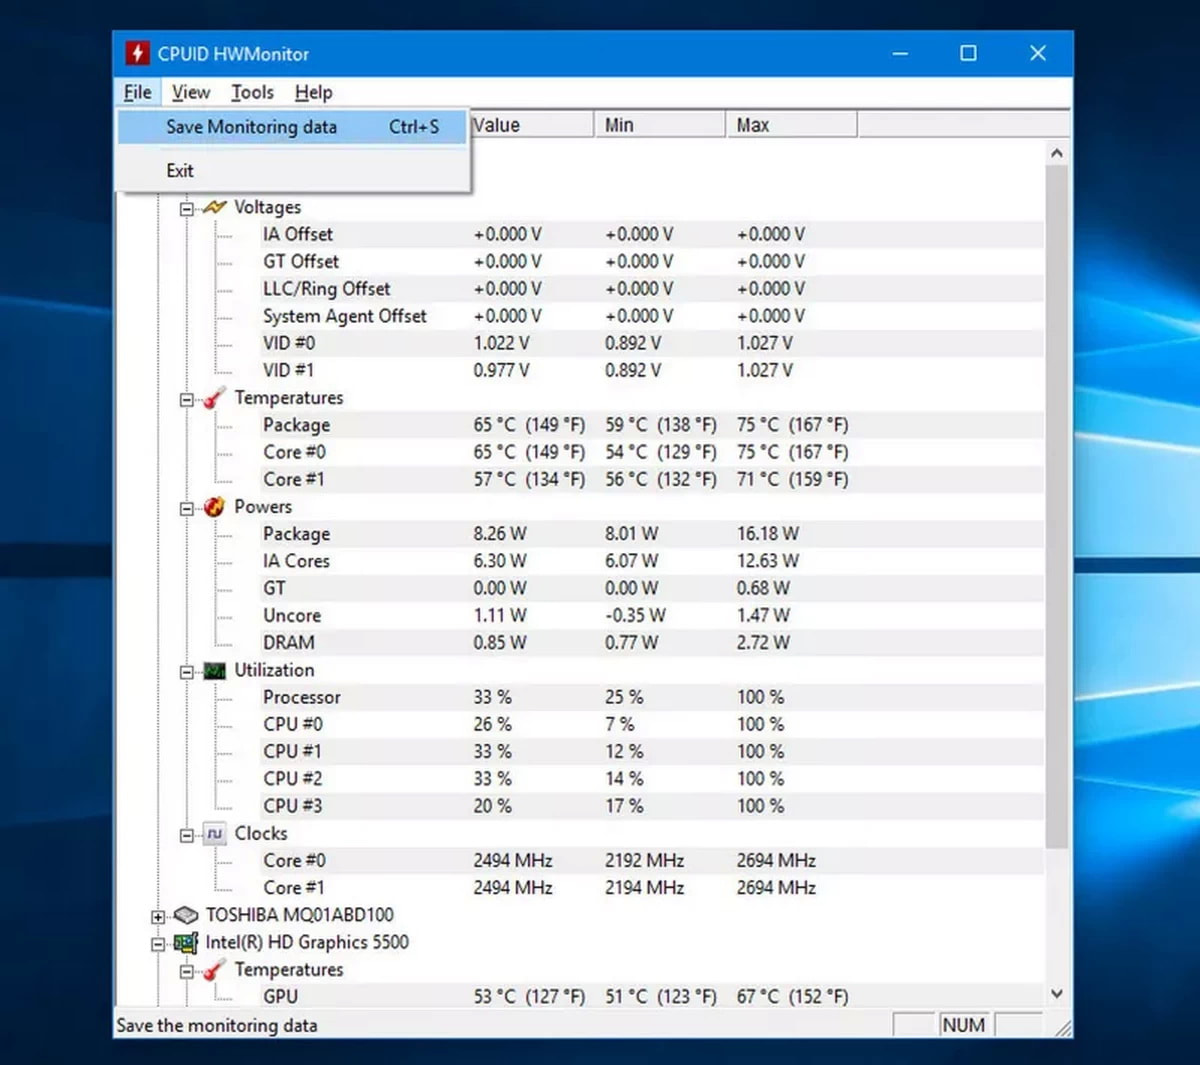
Task: Click the Intel HD Graphics adapter icon
Action: pos(184,942)
